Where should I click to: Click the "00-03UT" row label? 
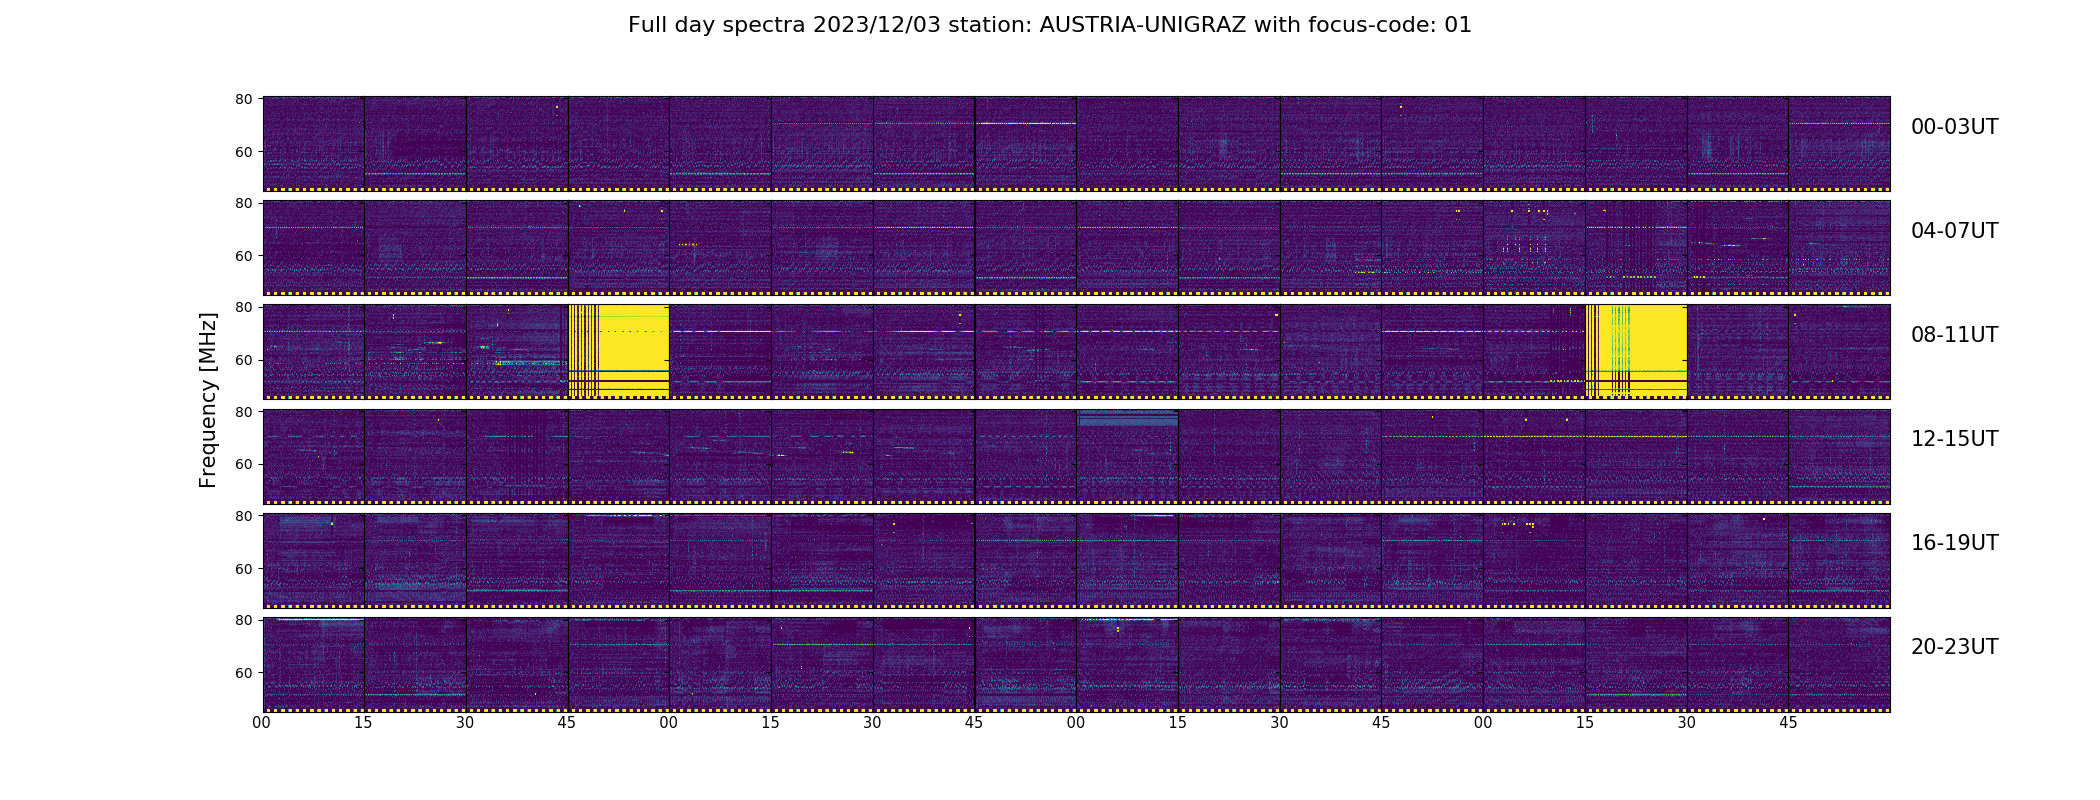[x=1954, y=127]
